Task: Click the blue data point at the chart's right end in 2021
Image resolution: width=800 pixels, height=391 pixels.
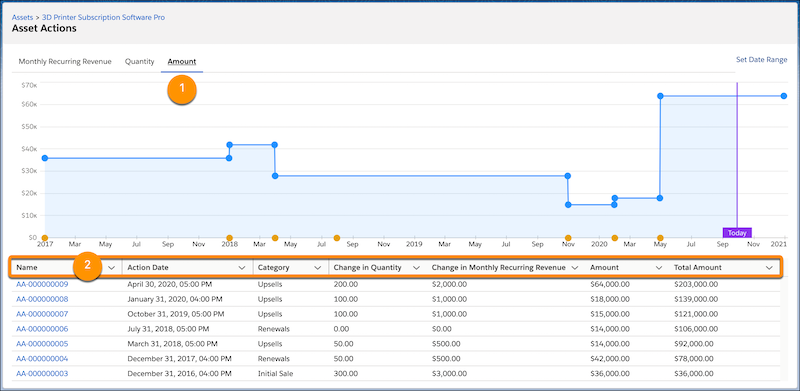Action: 784,96
